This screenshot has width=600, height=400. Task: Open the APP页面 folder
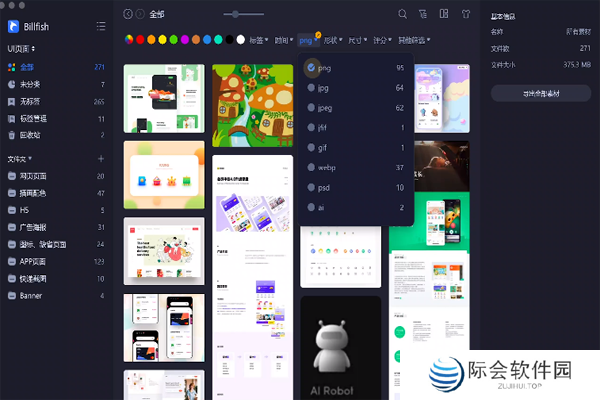(x=36, y=261)
